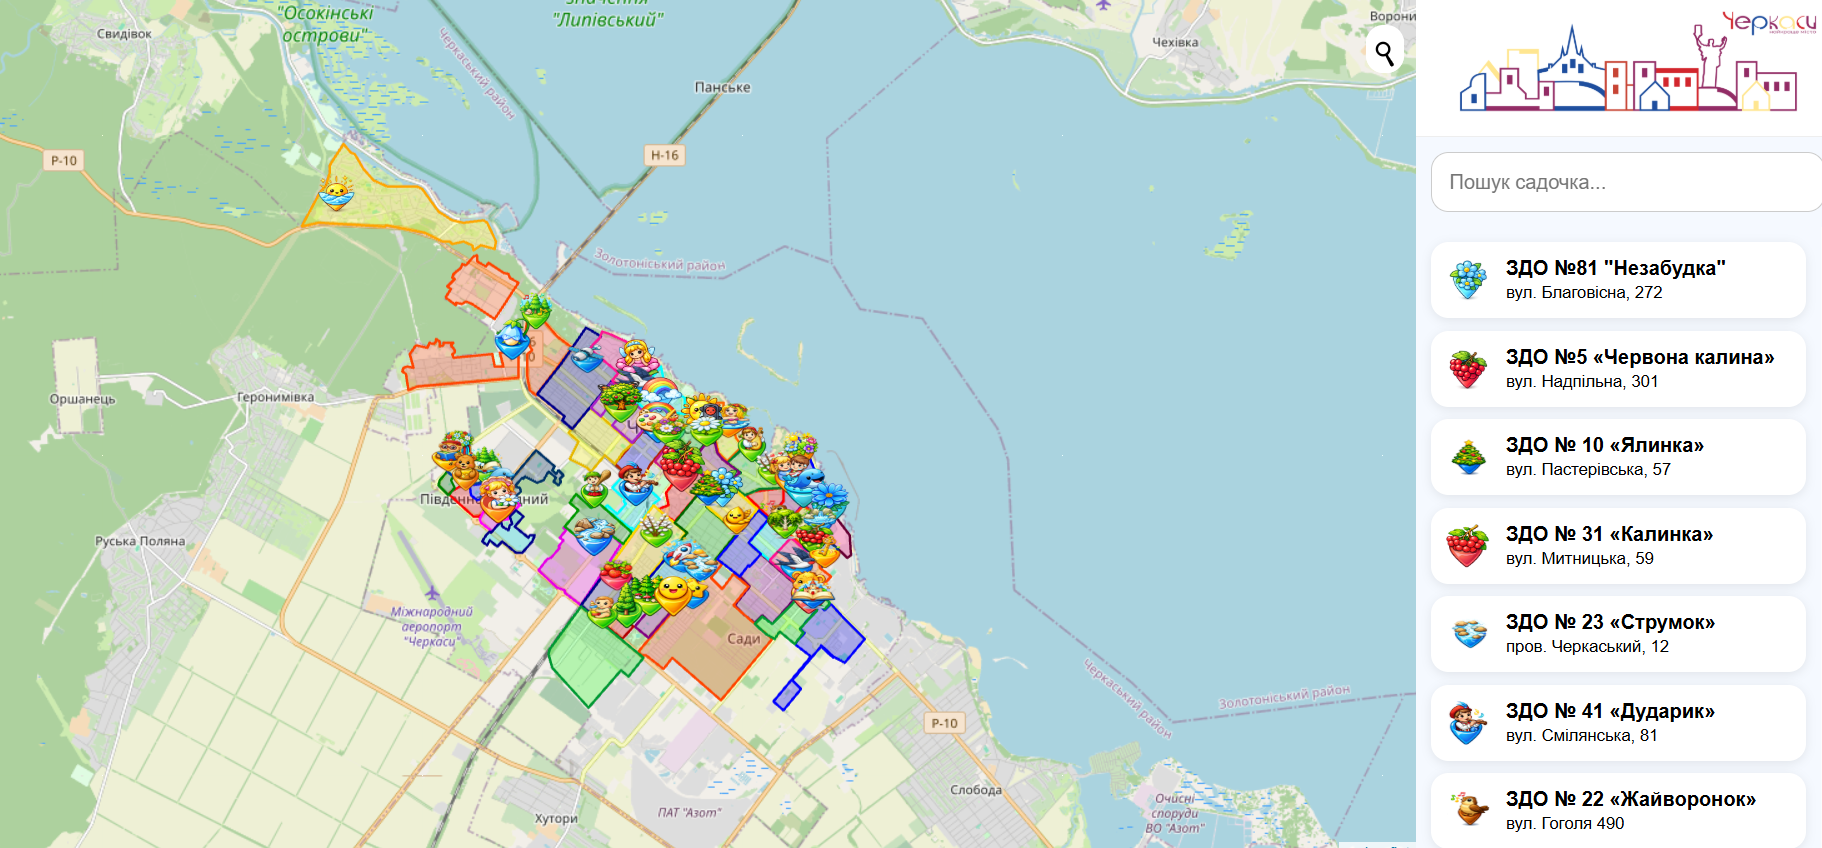Choose ЗДО № 31 «Калинка» card
This screenshot has width=1822, height=848.
1618,546
